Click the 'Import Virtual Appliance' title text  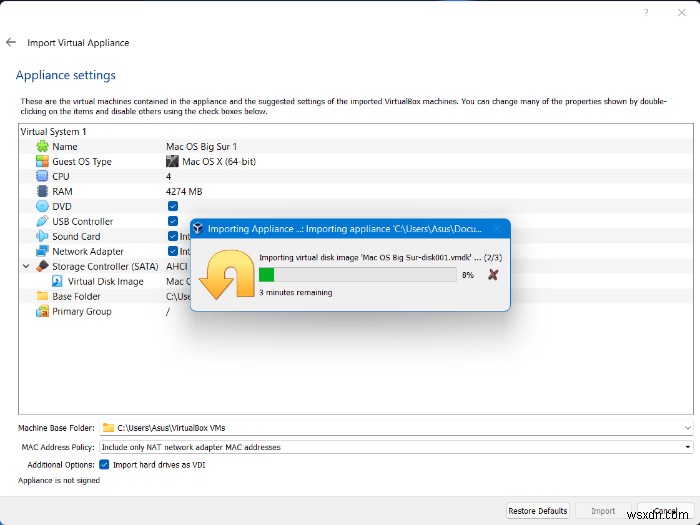click(78, 42)
